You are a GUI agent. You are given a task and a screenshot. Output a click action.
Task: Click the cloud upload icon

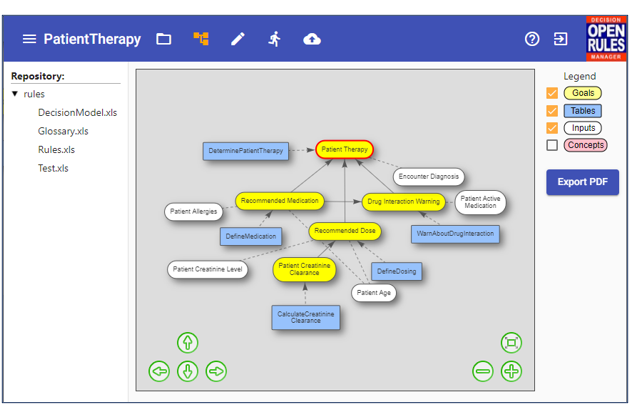pos(312,39)
